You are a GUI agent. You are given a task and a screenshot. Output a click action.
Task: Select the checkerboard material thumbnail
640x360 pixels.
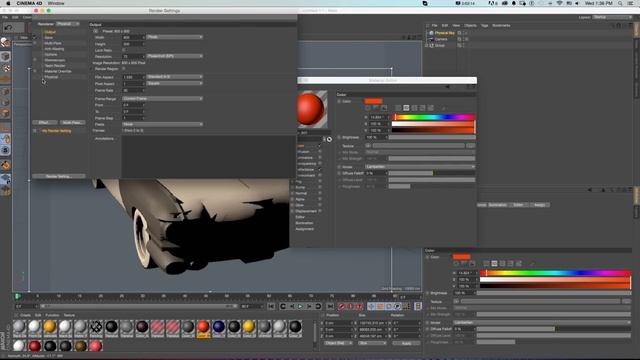96,327
